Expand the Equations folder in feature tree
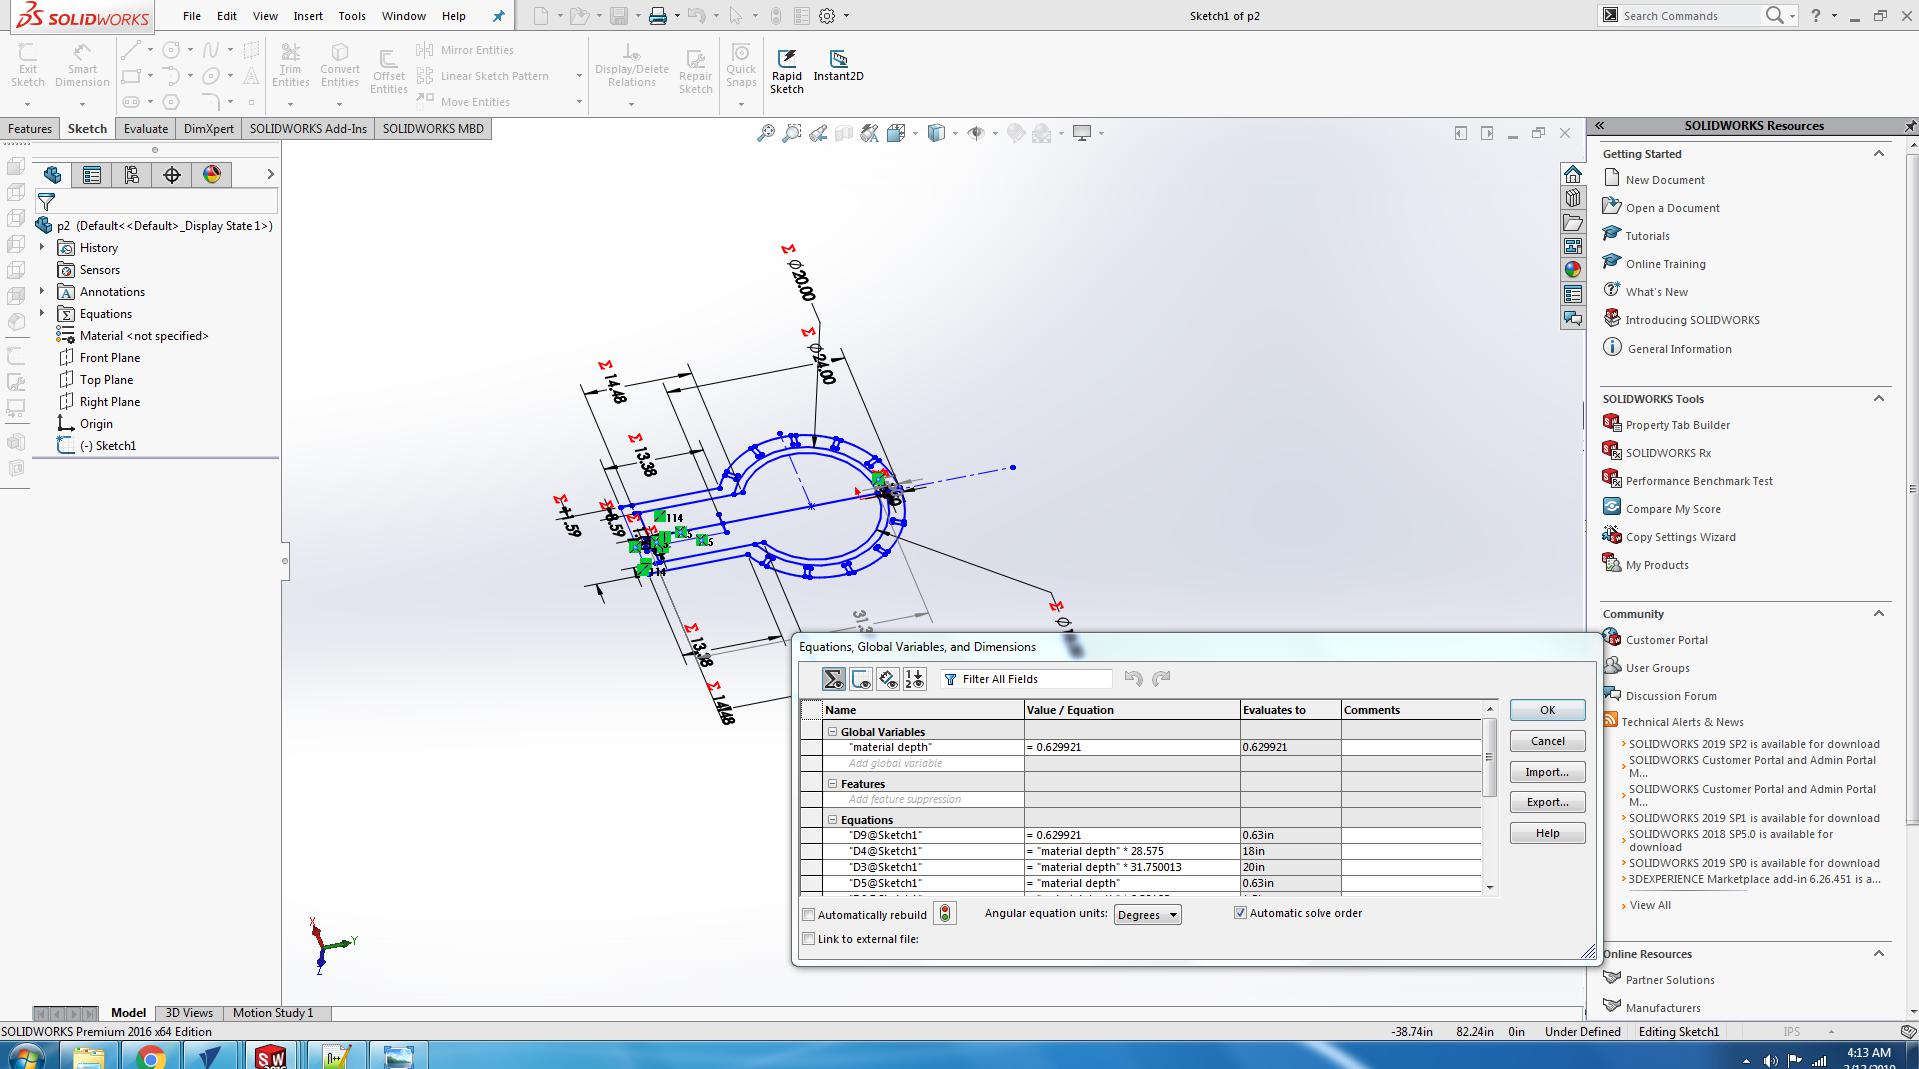Screen dimensions: 1919x1069 (x=42, y=314)
